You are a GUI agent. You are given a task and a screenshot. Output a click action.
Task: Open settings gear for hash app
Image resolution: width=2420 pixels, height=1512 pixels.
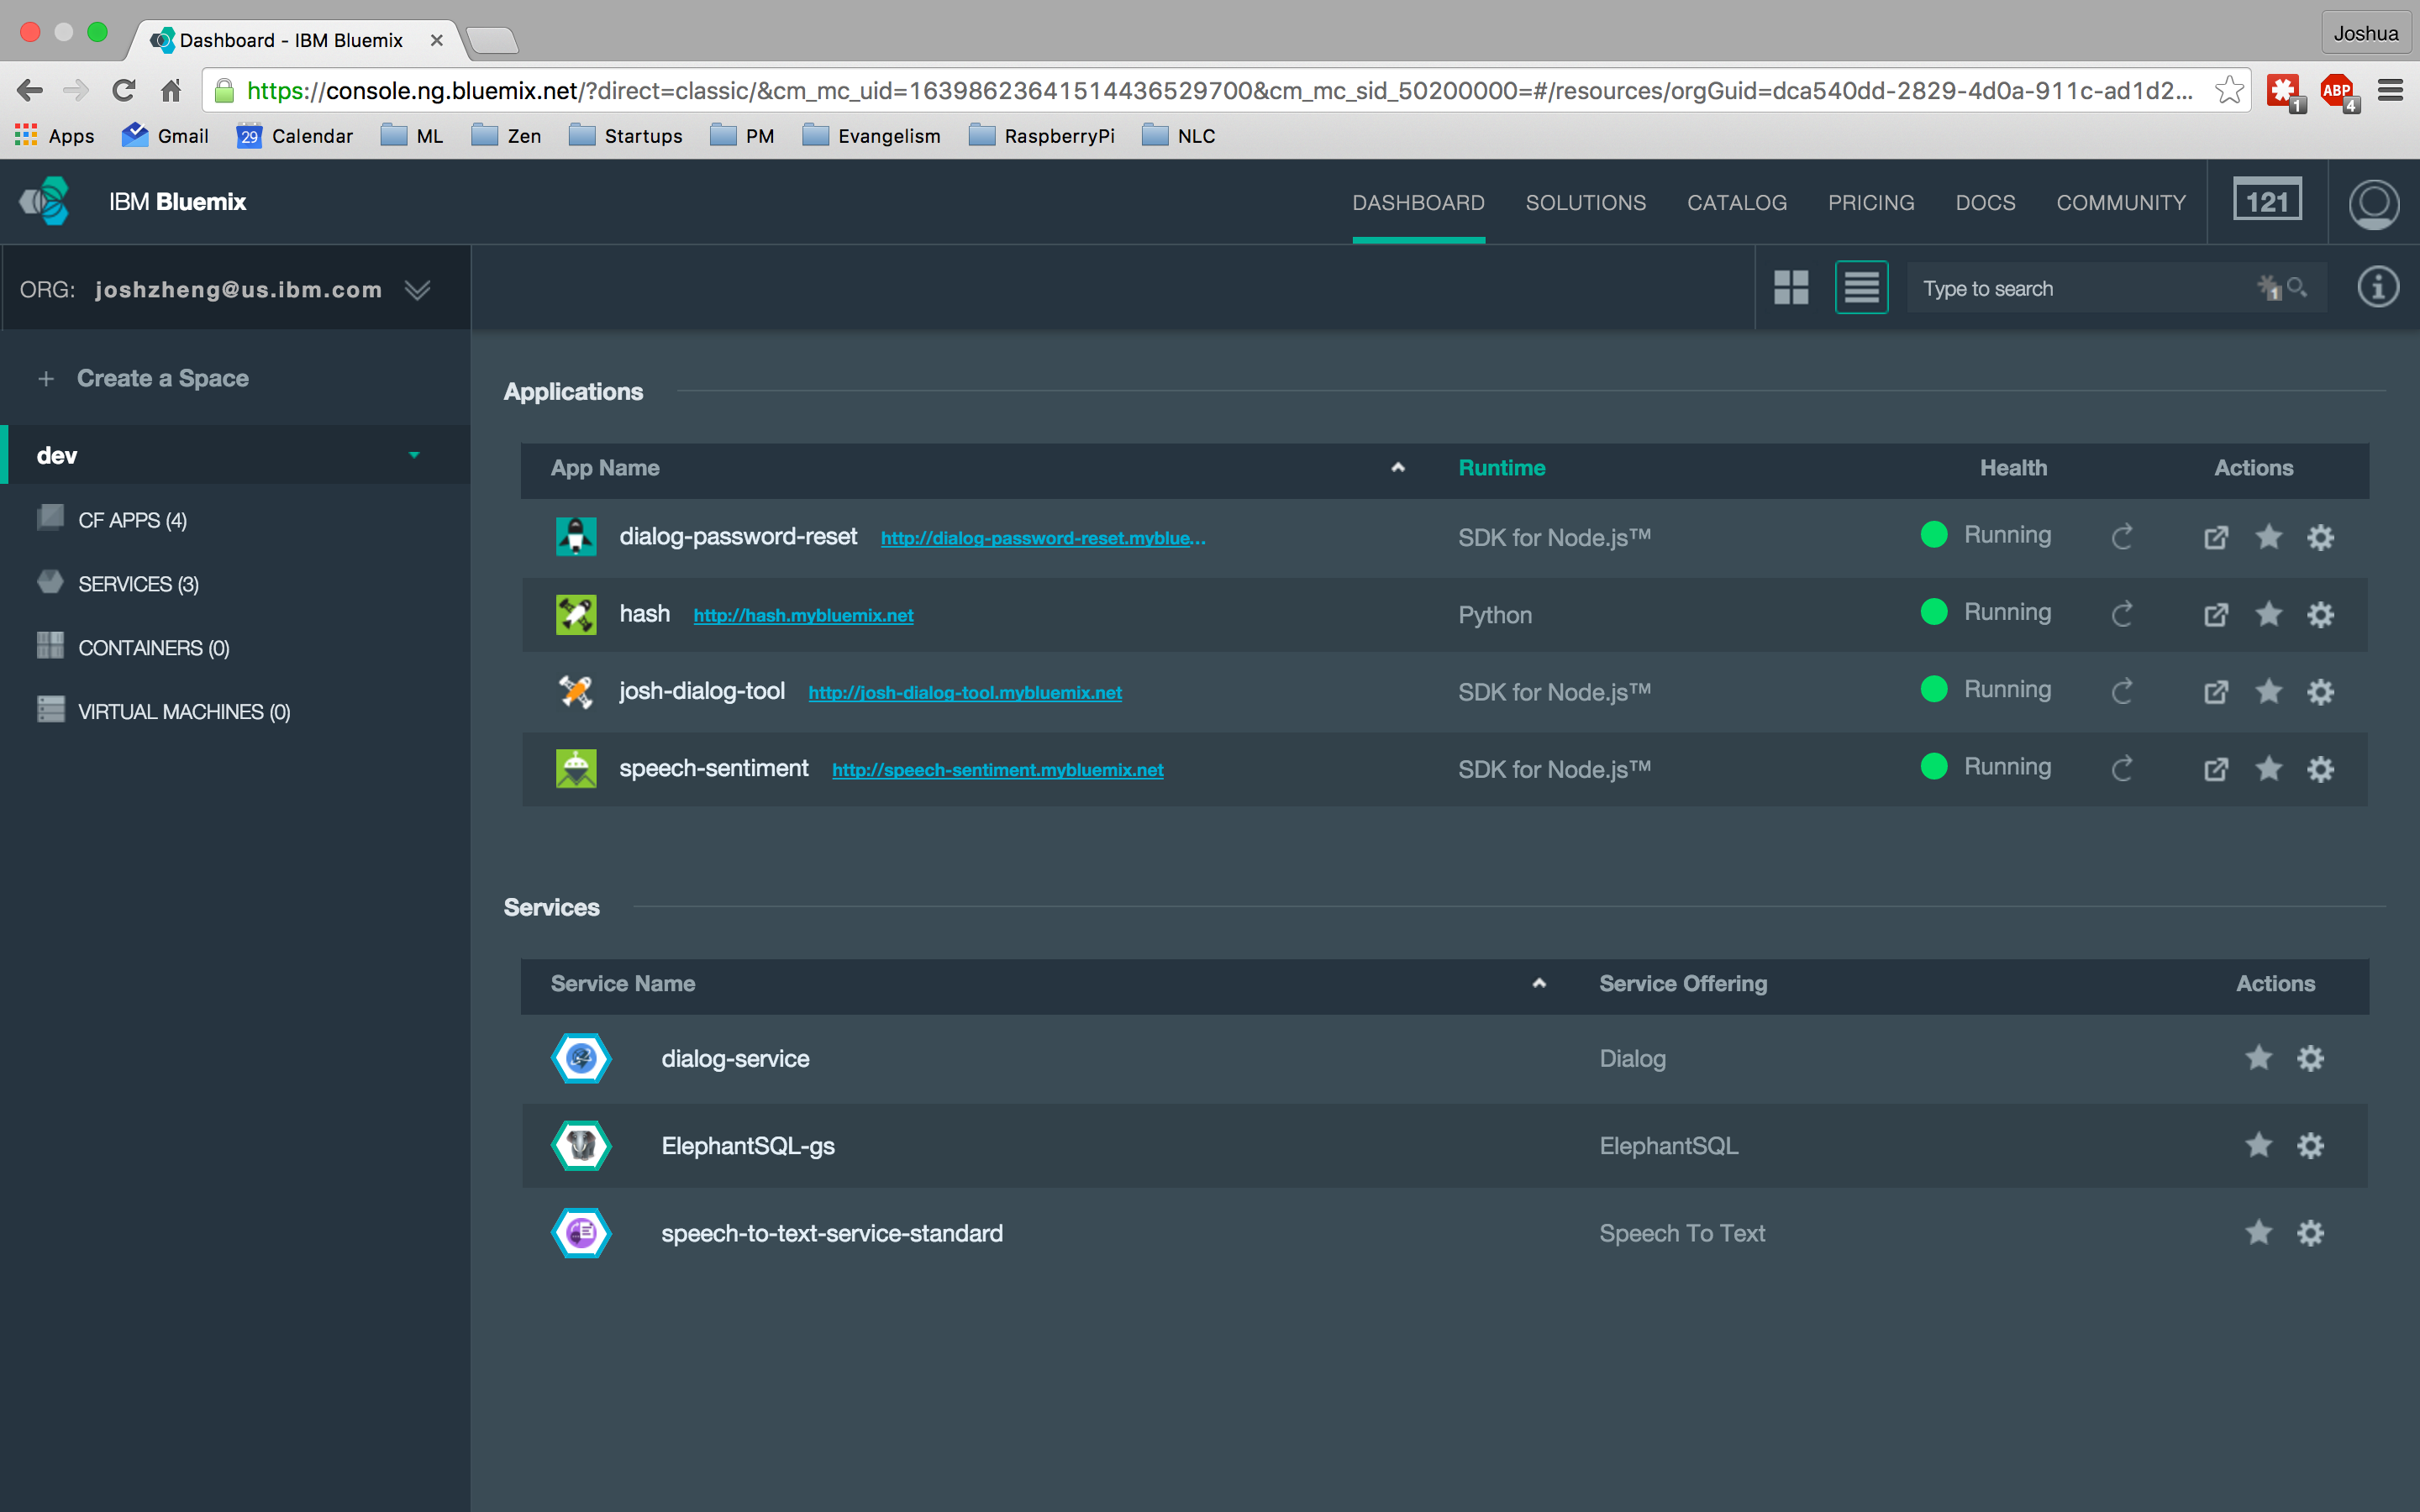[2320, 614]
